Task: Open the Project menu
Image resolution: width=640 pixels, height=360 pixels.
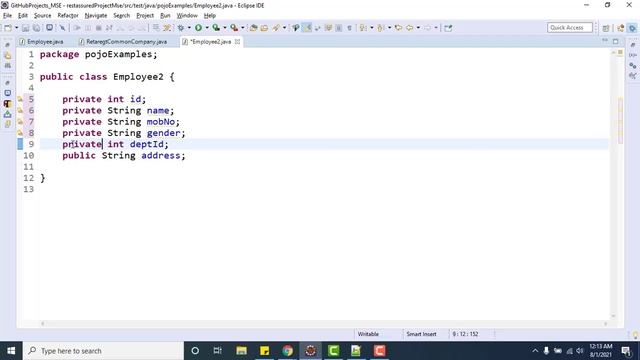Action: [145, 16]
